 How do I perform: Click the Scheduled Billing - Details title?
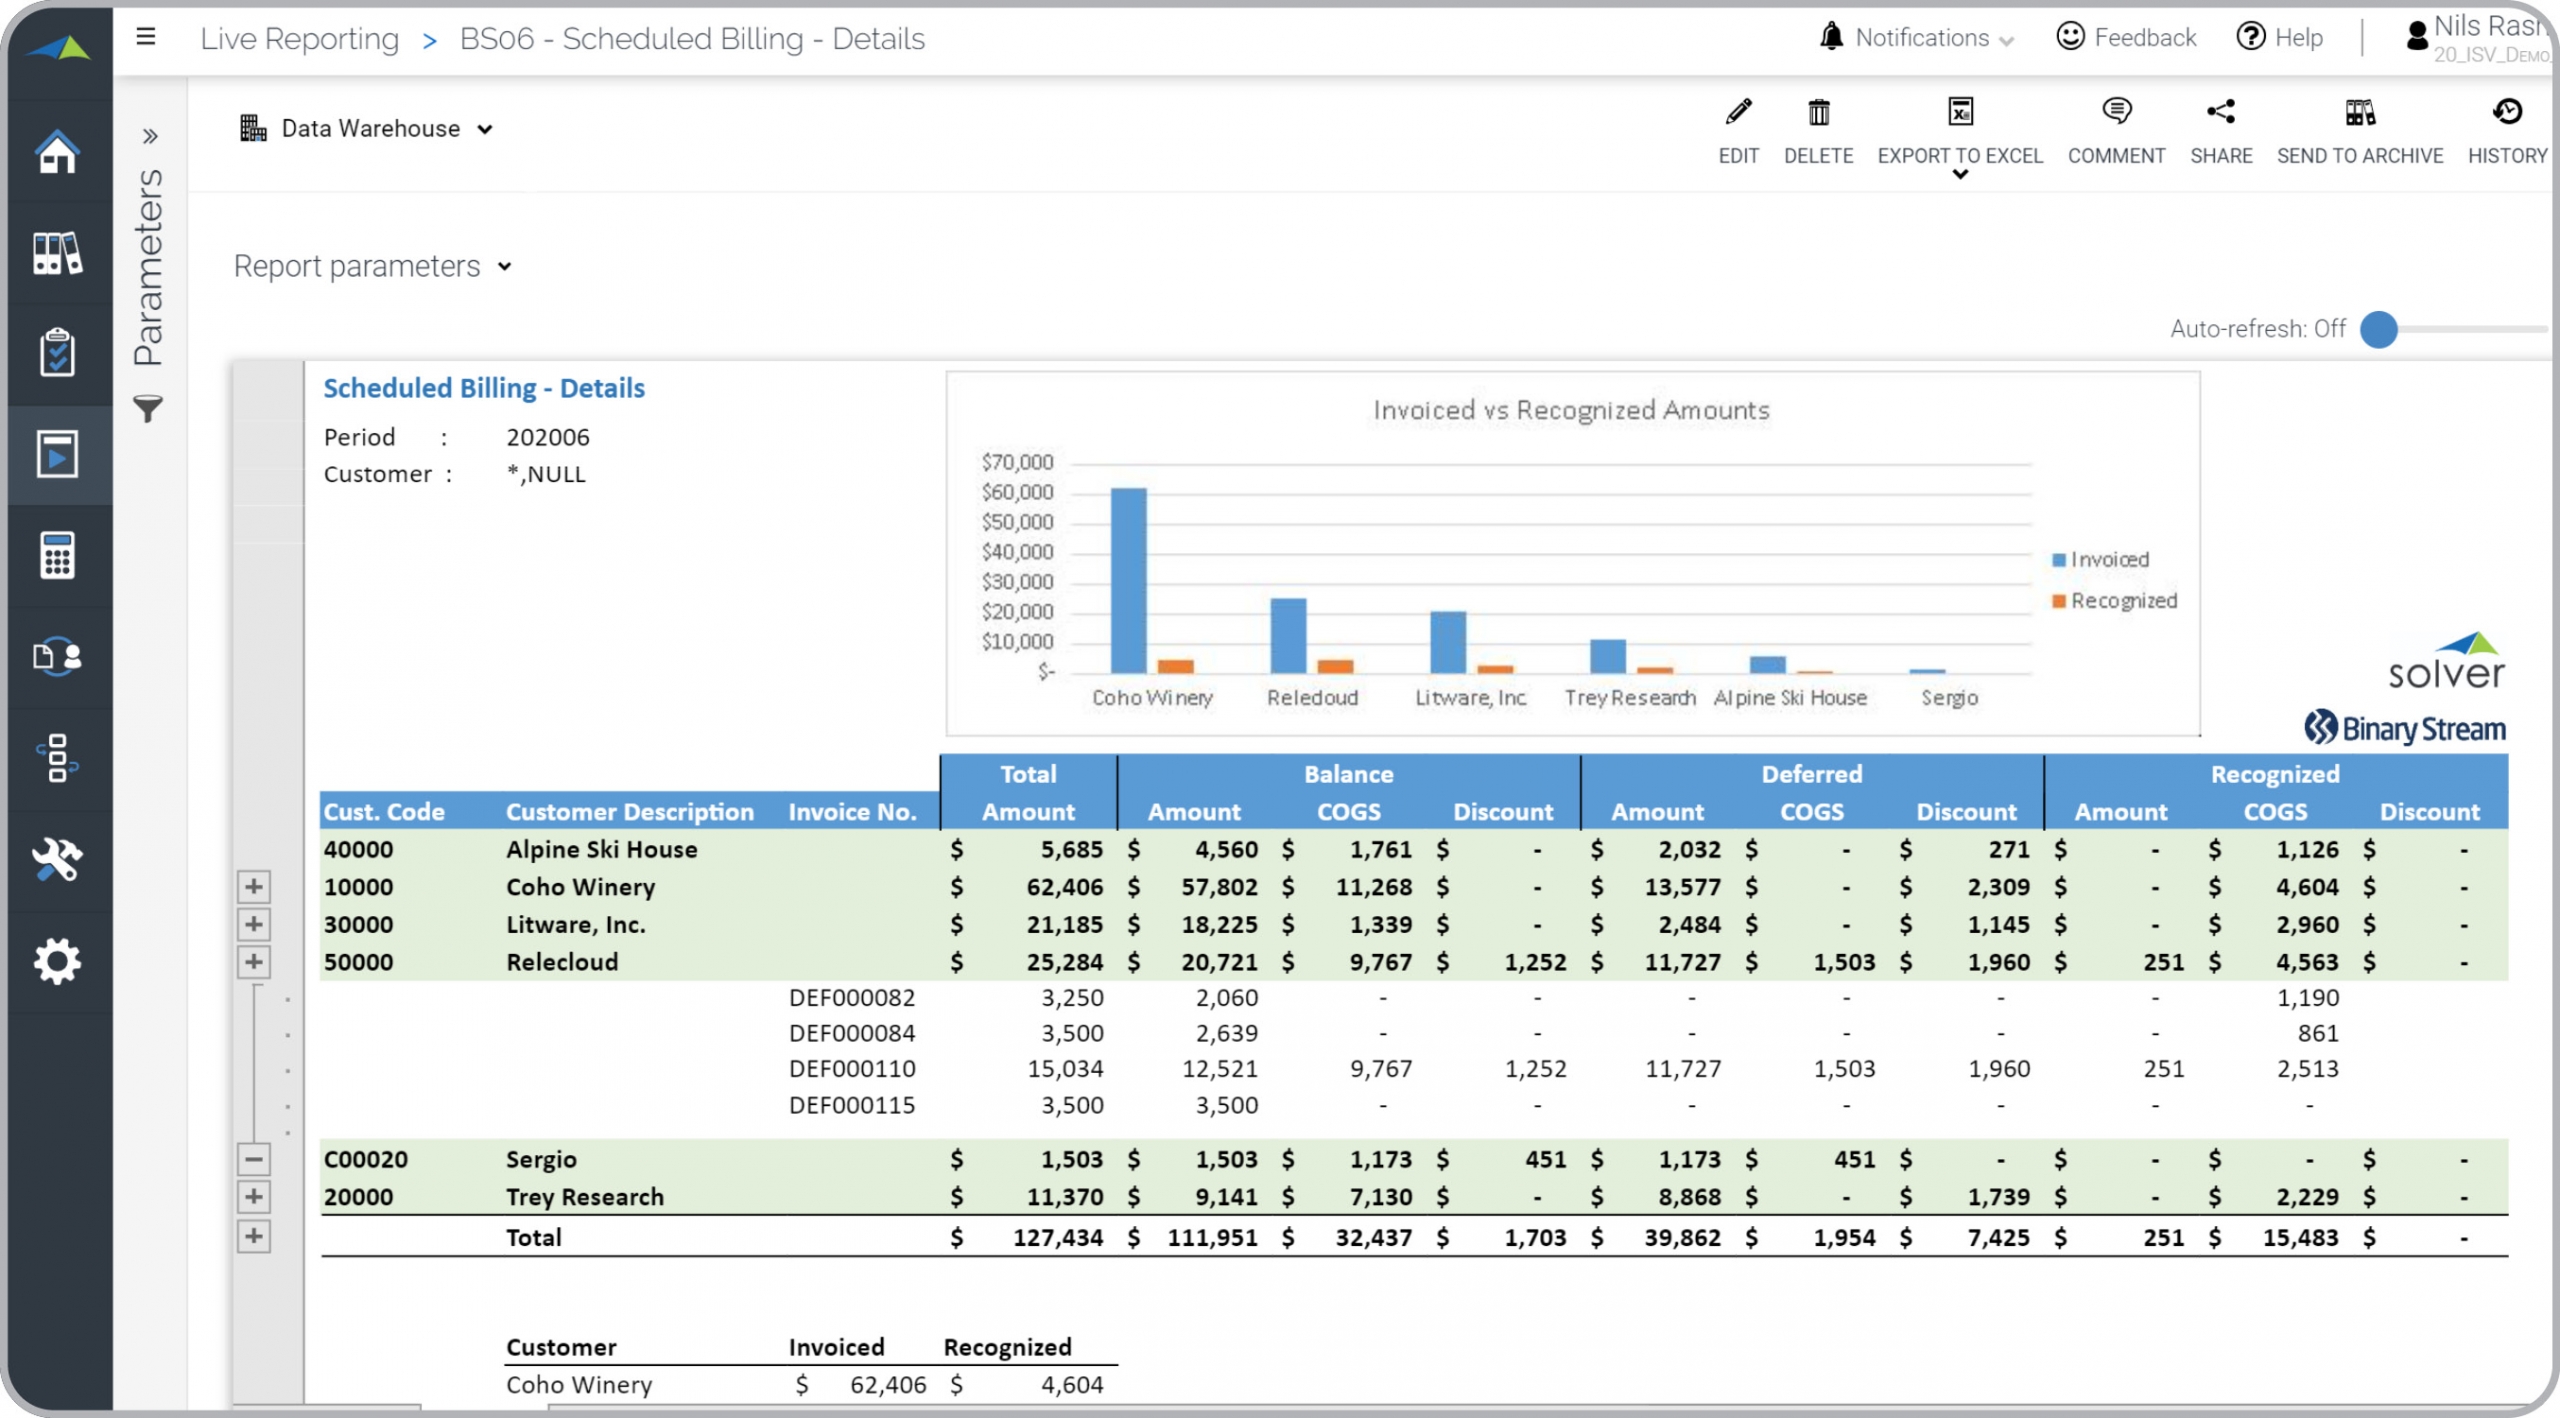click(484, 388)
